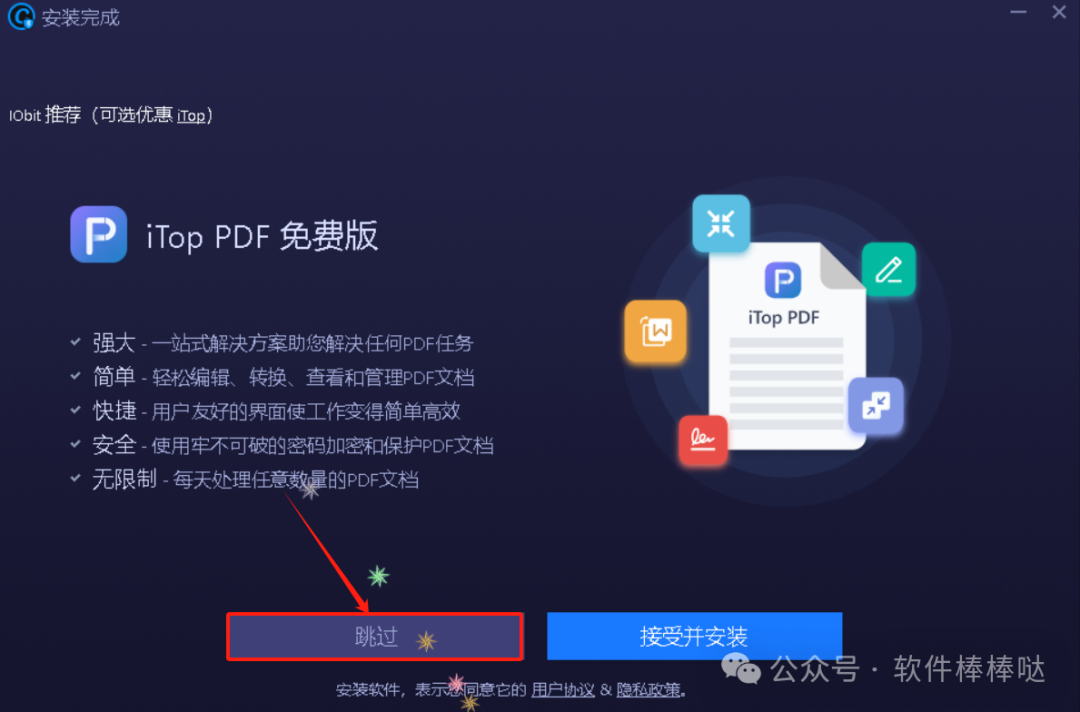Click the IObit installer logo in title bar
The width and height of the screenshot is (1080, 712).
tap(21, 16)
